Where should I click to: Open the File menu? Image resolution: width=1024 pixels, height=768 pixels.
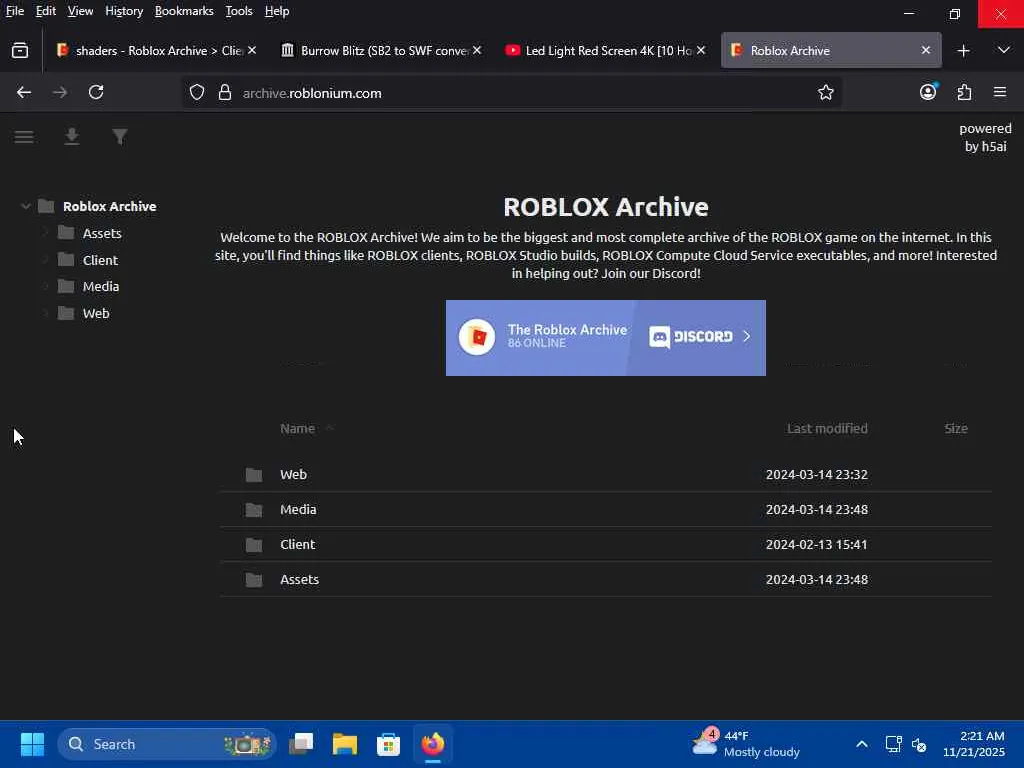15,11
